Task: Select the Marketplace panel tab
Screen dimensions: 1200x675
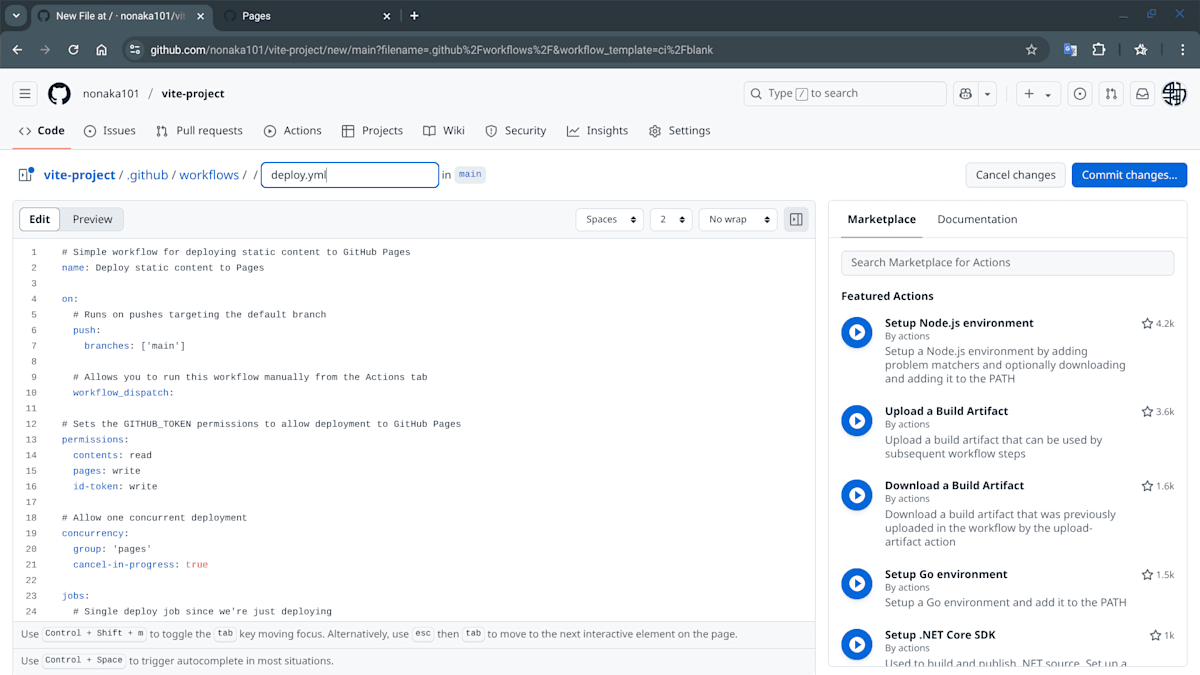Action: (881, 219)
